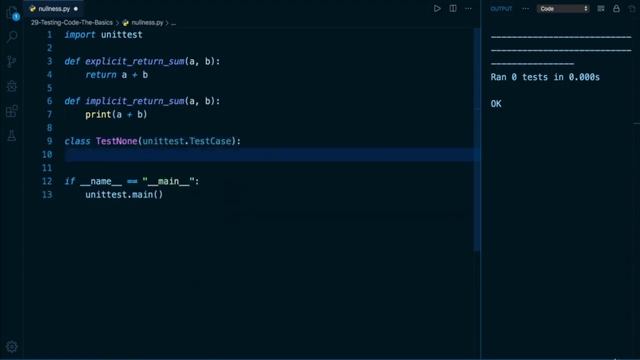This screenshot has width=640, height=360.
Task: Click the nullness.py breadcrumb item
Action: (143, 23)
